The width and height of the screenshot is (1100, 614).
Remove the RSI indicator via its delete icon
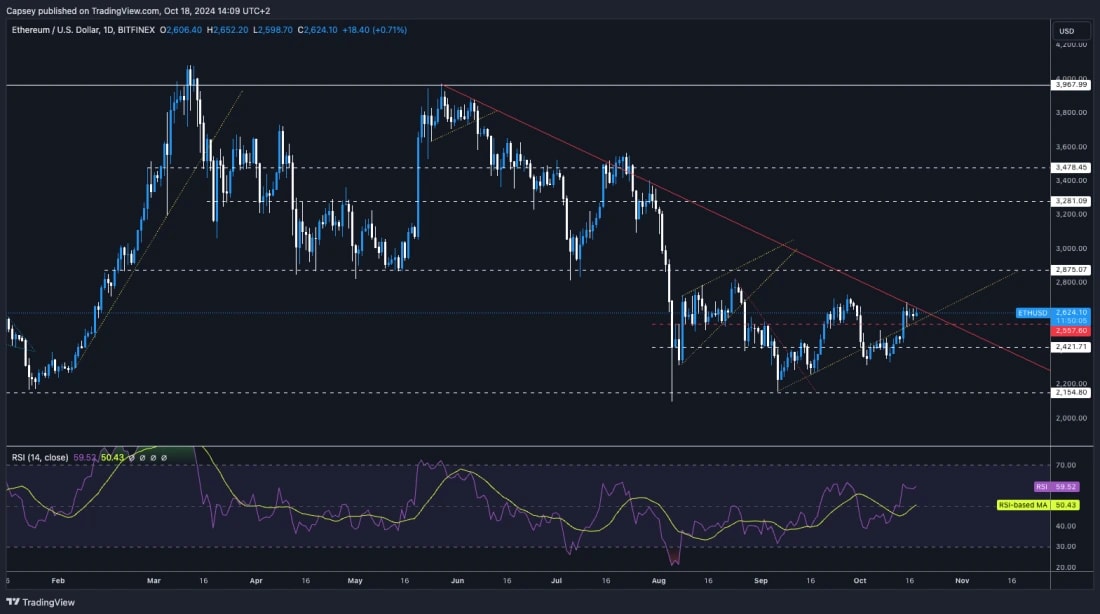(152, 458)
